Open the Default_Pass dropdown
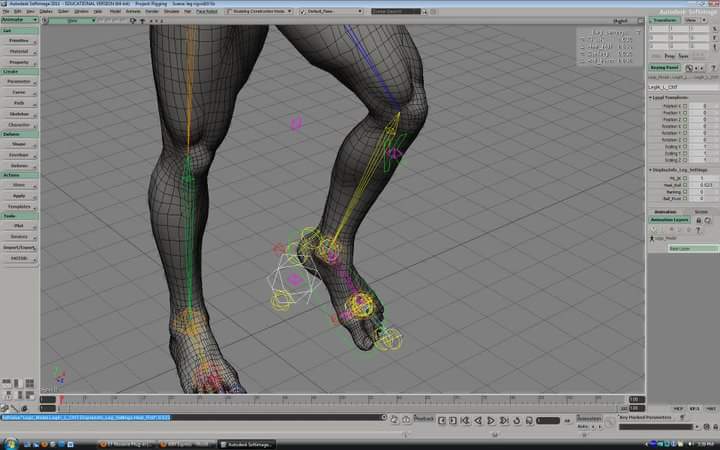Screen dimensions: 720x450 tap(331, 11)
